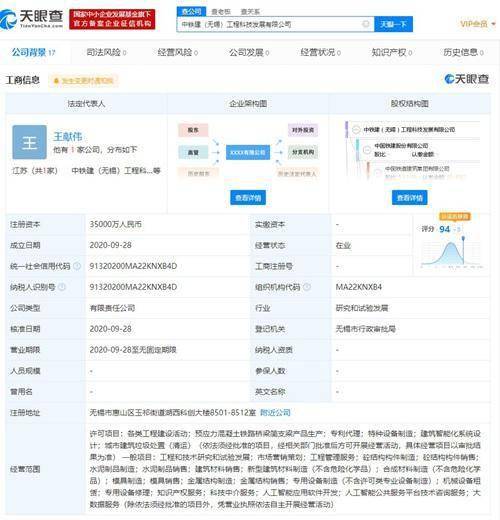500x520 pixels.
Task: Click legal representative name 王献伟
Action: click(x=68, y=136)
